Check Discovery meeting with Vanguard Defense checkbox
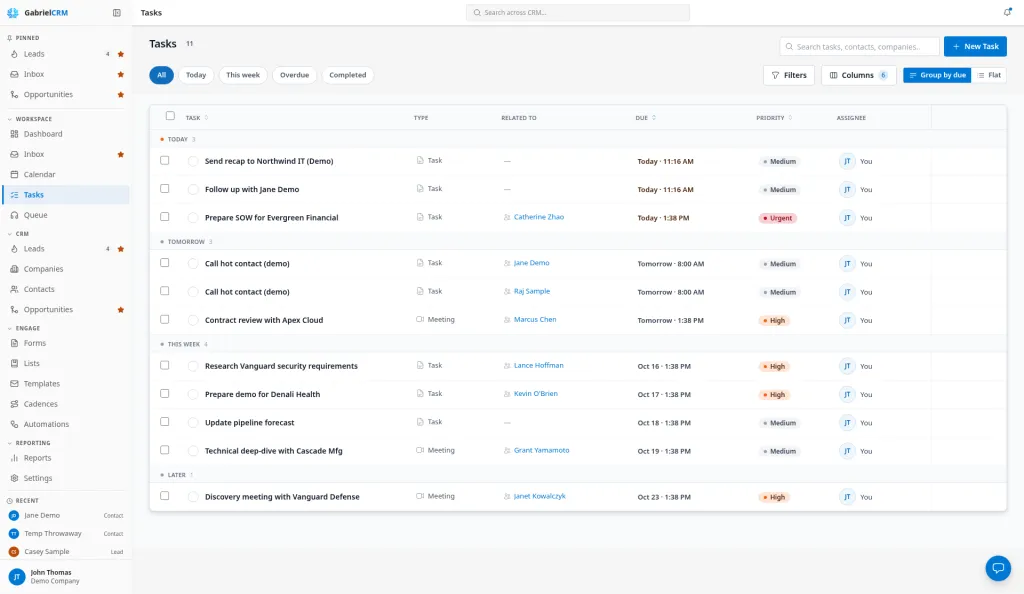 pos(165,496)
